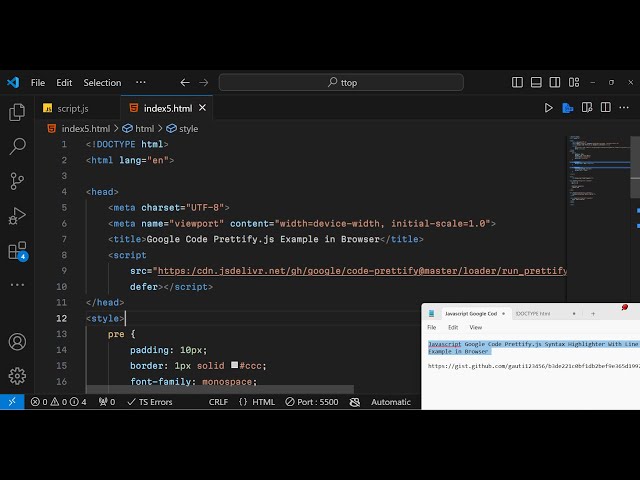Expand the html breadcrumb segment
This screenshot has width=640, height=480.
coord(144,128)
